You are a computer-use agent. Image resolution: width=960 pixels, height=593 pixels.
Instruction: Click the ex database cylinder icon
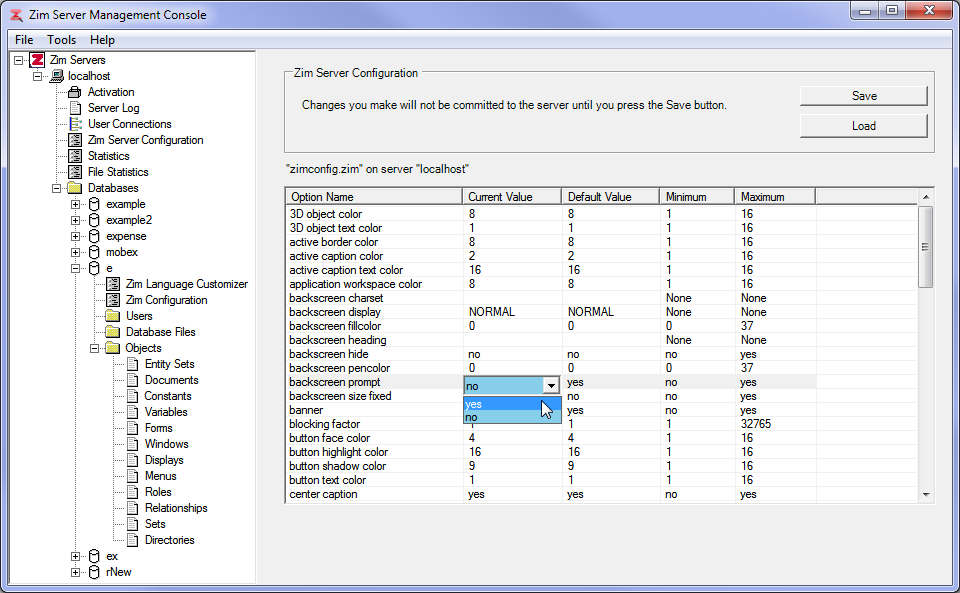point(94,556)
